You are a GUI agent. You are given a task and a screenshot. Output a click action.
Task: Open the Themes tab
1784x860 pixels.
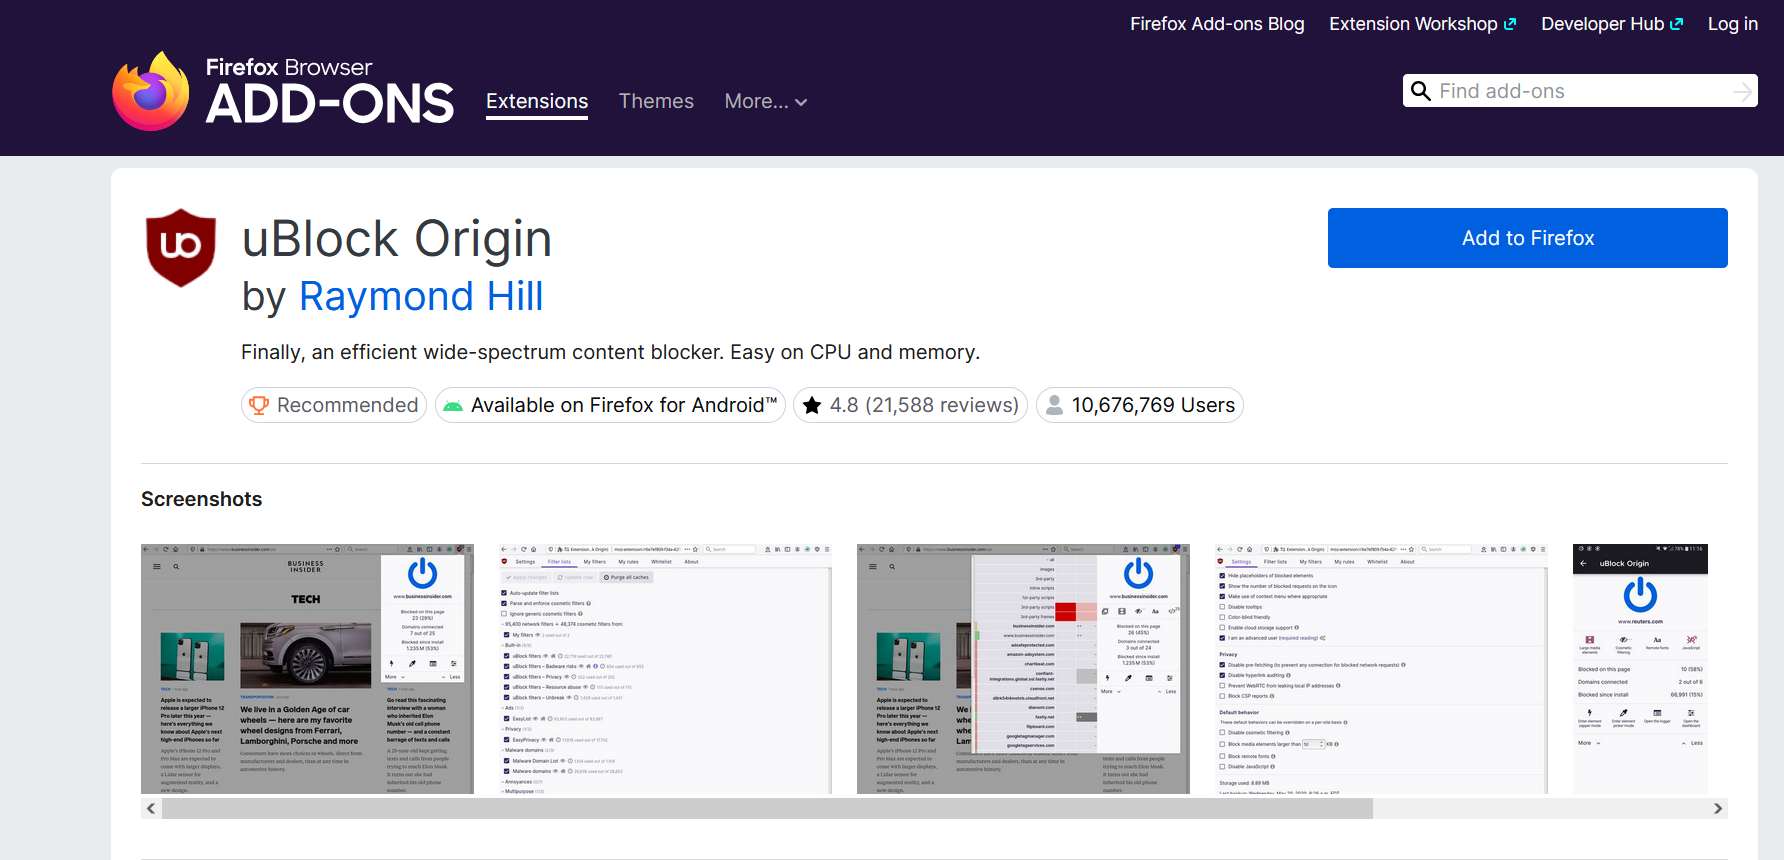656,101
